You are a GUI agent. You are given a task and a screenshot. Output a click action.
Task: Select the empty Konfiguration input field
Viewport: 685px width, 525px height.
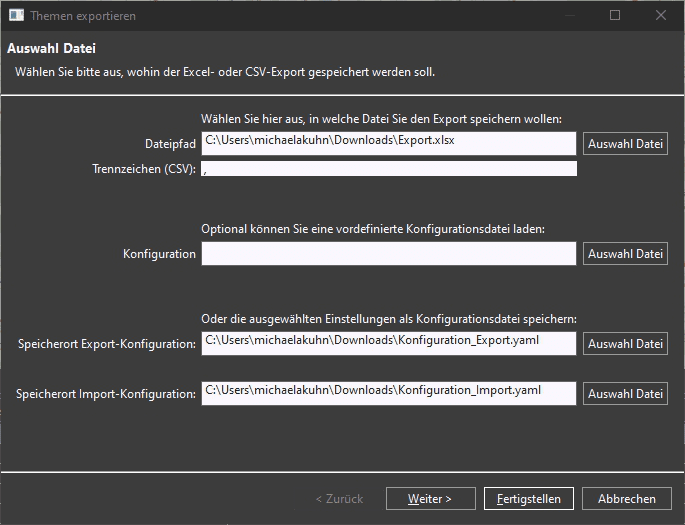coord(388,253)
